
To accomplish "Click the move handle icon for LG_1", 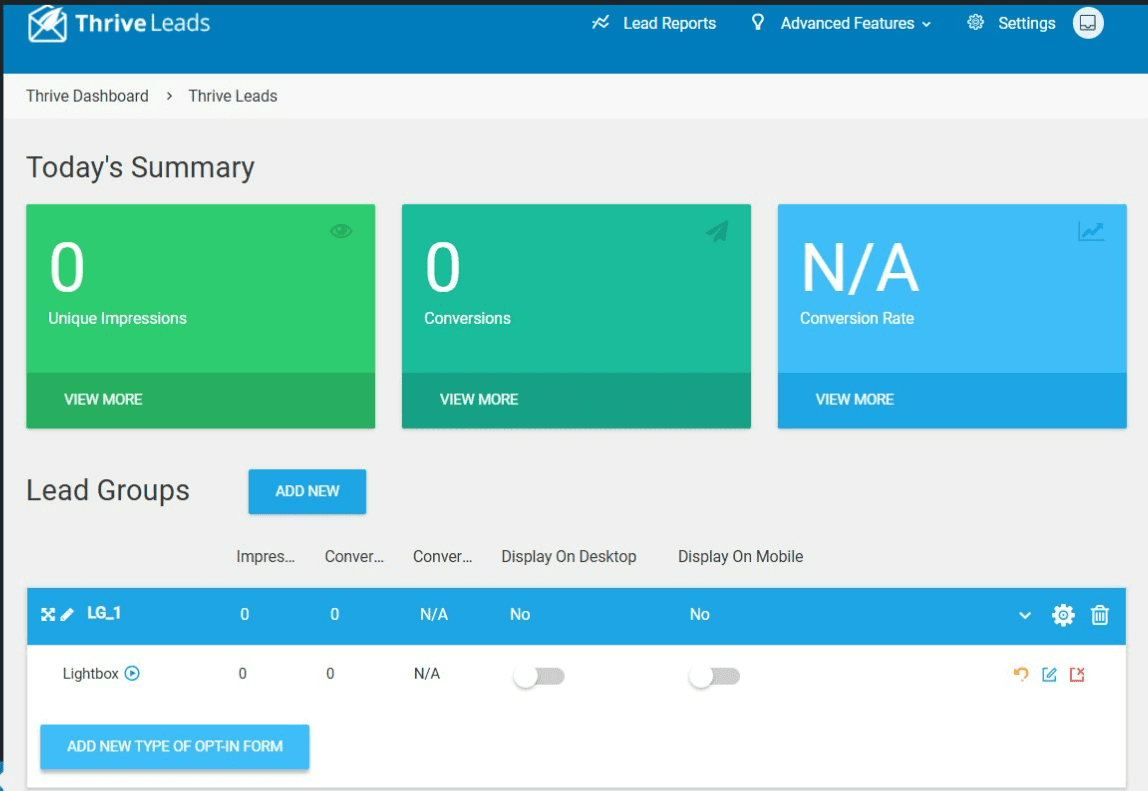I will tap(47, 614).
